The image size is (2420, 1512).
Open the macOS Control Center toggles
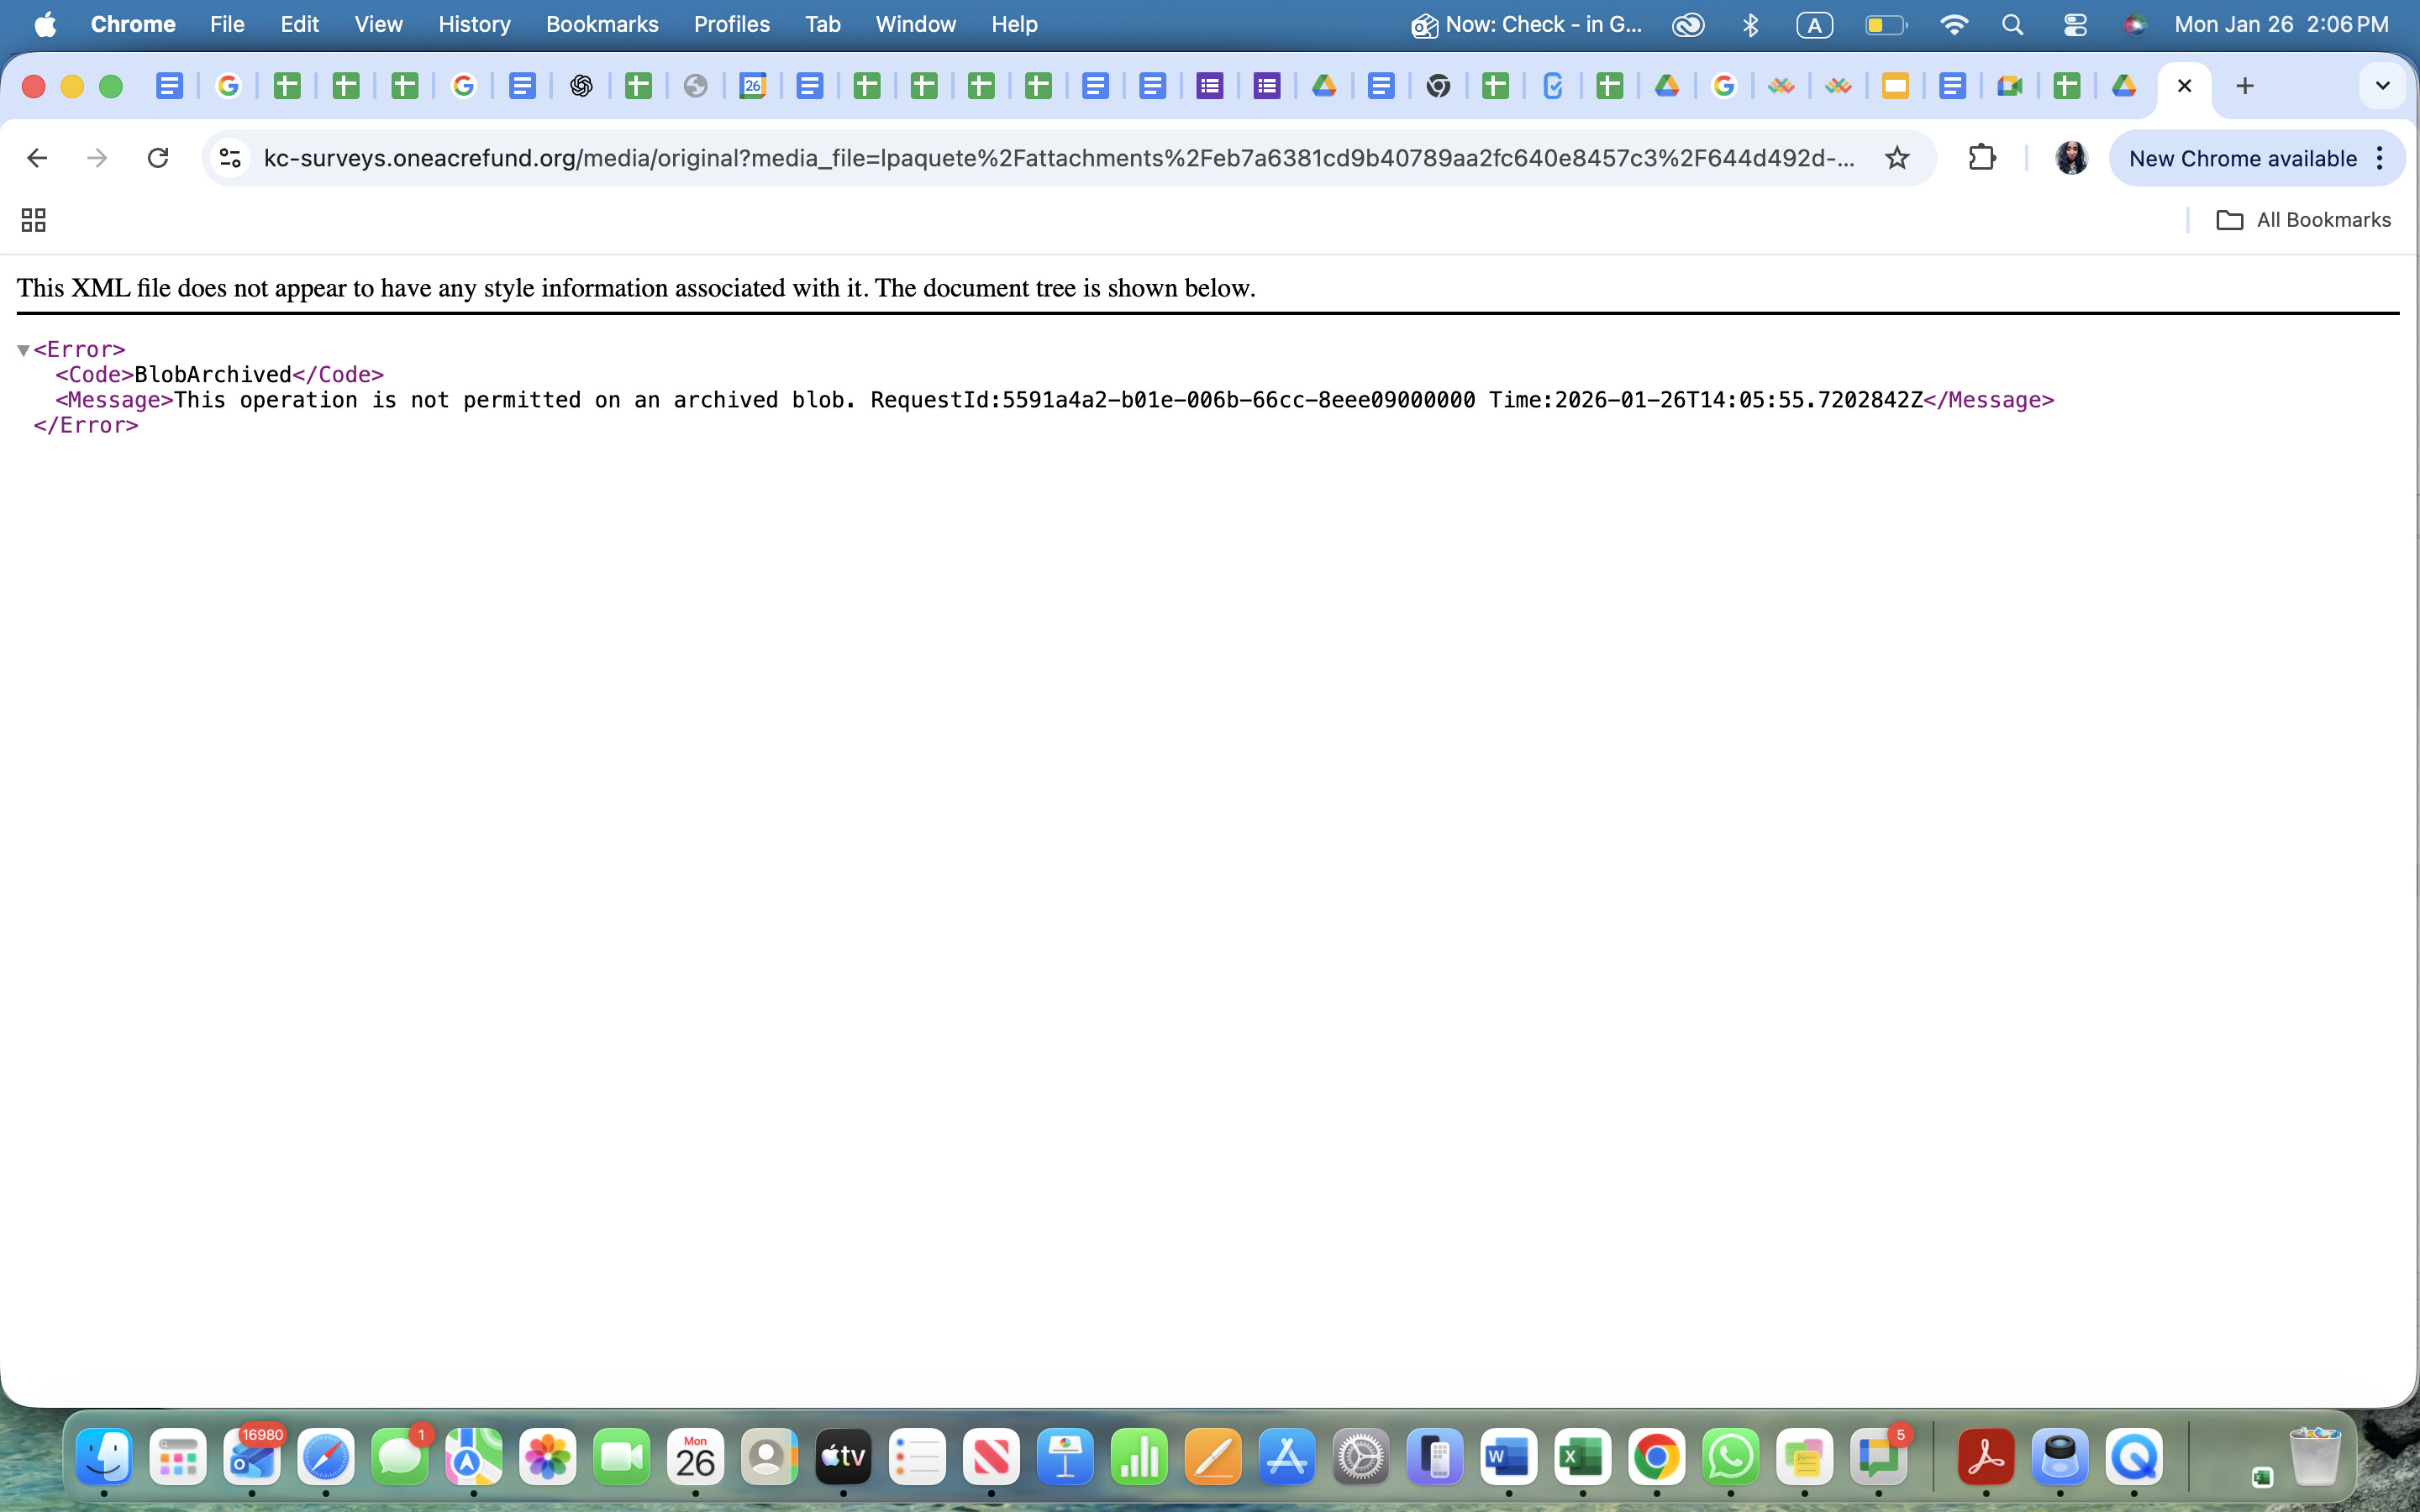pyautogui.click(x=2075, y=24)
